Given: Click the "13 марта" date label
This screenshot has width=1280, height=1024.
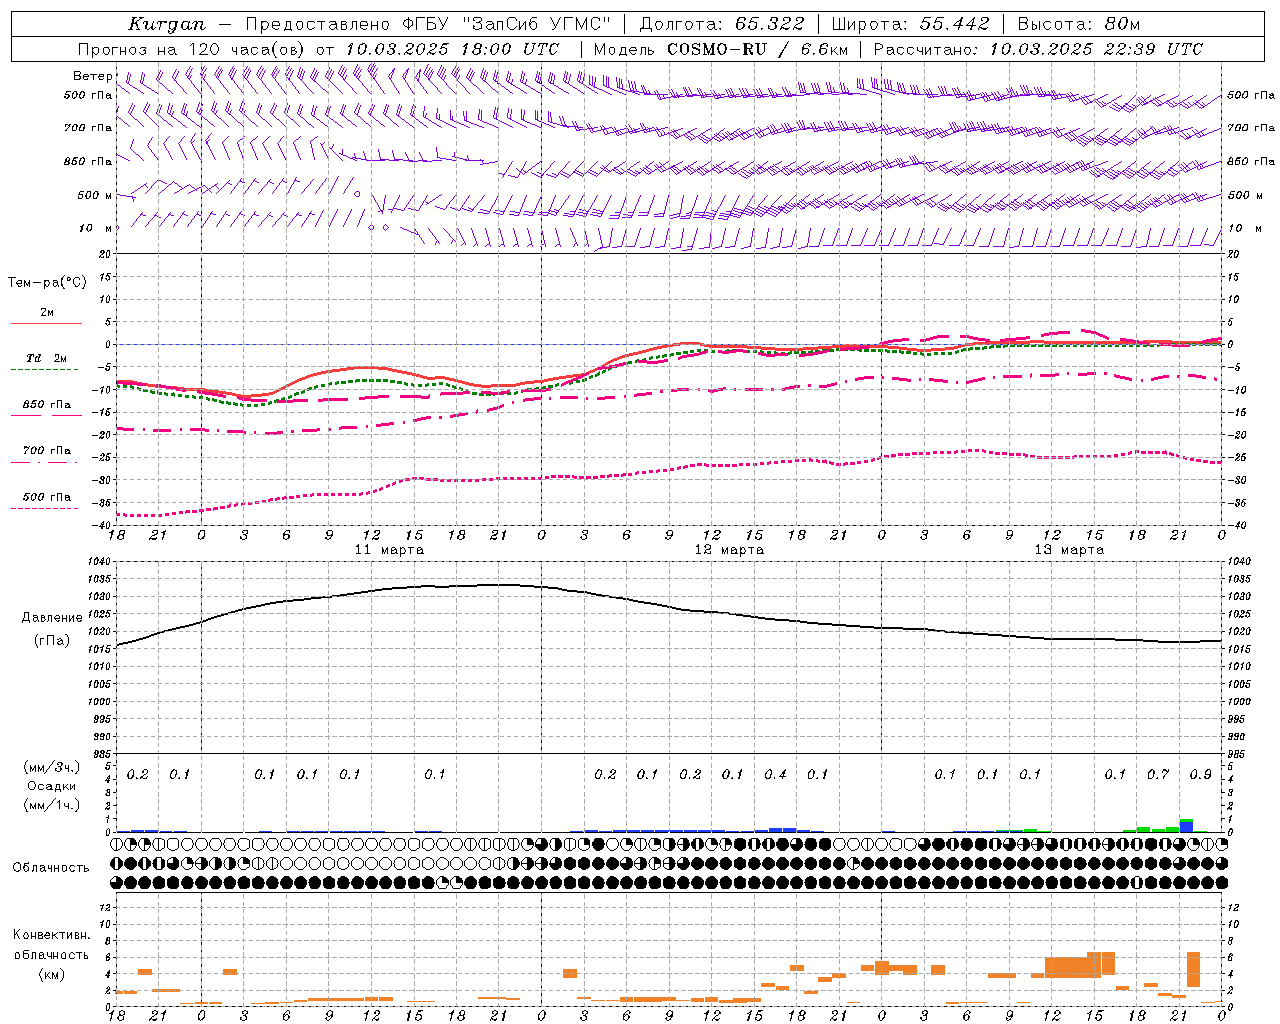Looking at the screenshot, I should [1069, 549].
